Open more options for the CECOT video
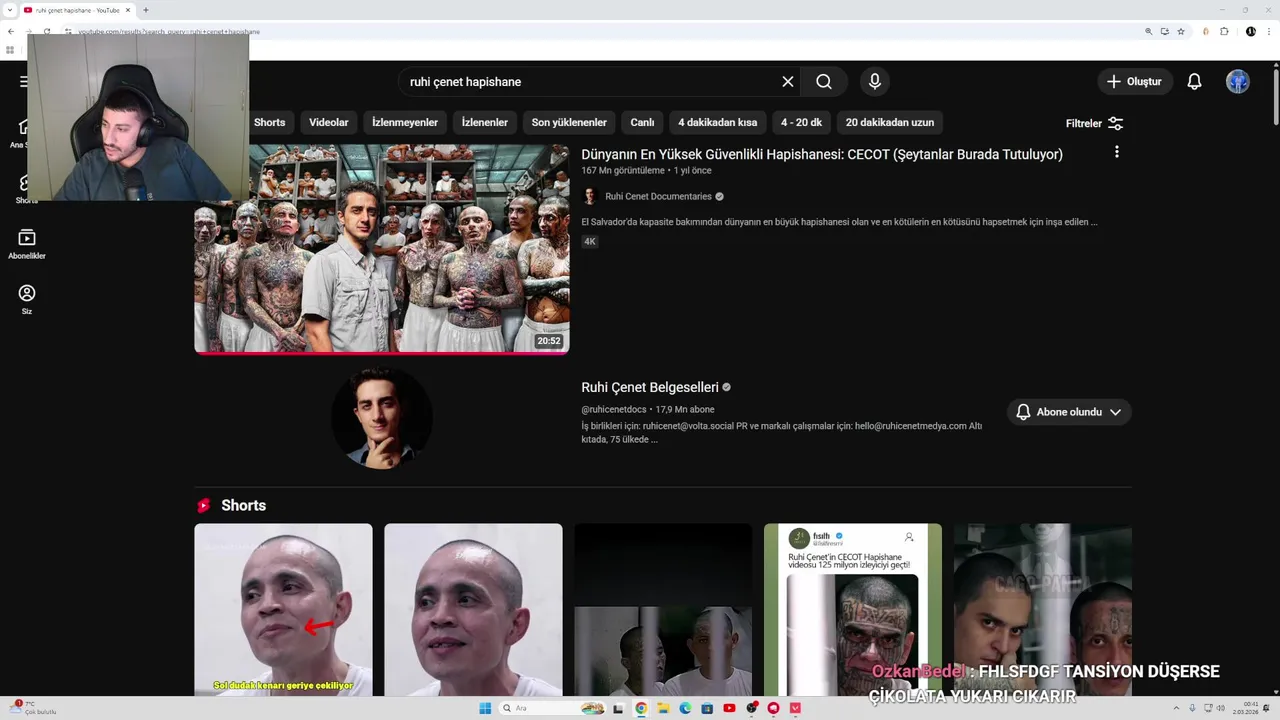This screenshot has height=720, width=1280. (x=1117, y=152)
